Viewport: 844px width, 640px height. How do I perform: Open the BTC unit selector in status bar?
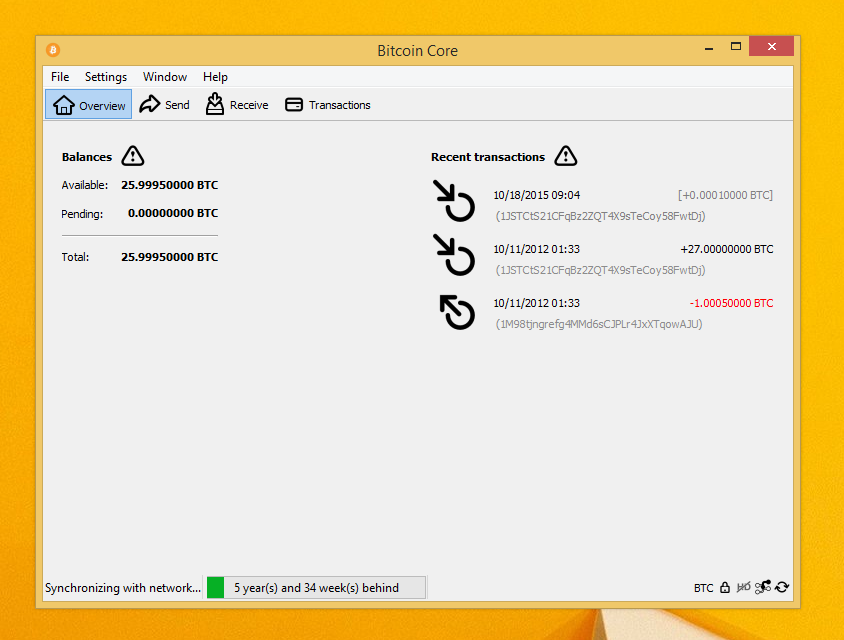[x=703, y=588]
